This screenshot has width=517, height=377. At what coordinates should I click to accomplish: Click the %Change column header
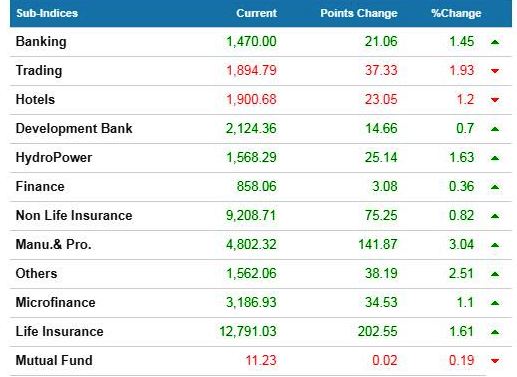(x=456, y=13)
